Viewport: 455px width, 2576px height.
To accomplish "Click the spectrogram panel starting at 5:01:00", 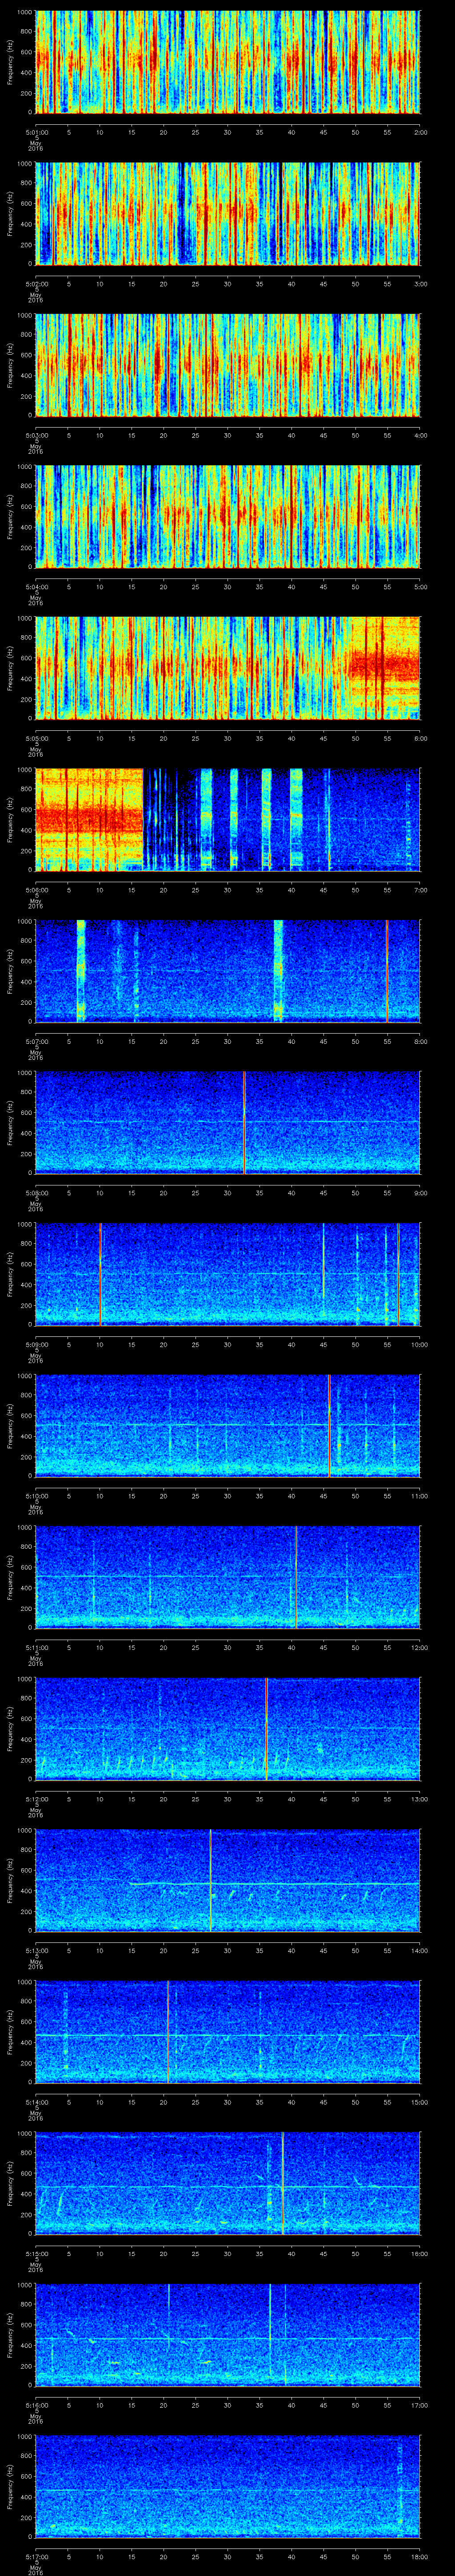I will [x=227, y=62].
